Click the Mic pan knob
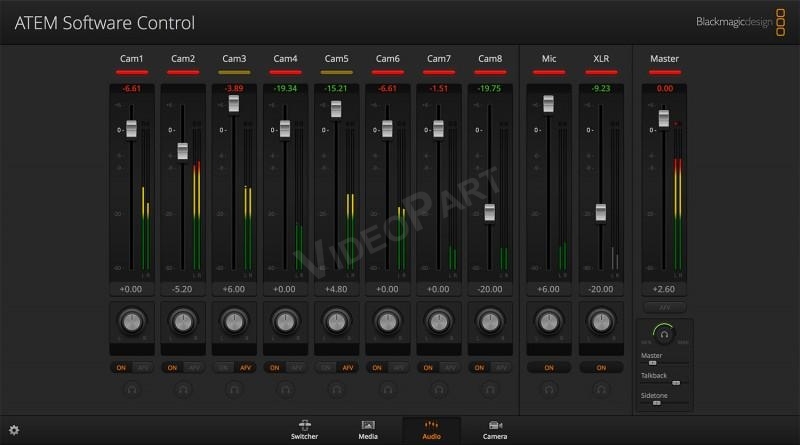 tap(549, 322)
